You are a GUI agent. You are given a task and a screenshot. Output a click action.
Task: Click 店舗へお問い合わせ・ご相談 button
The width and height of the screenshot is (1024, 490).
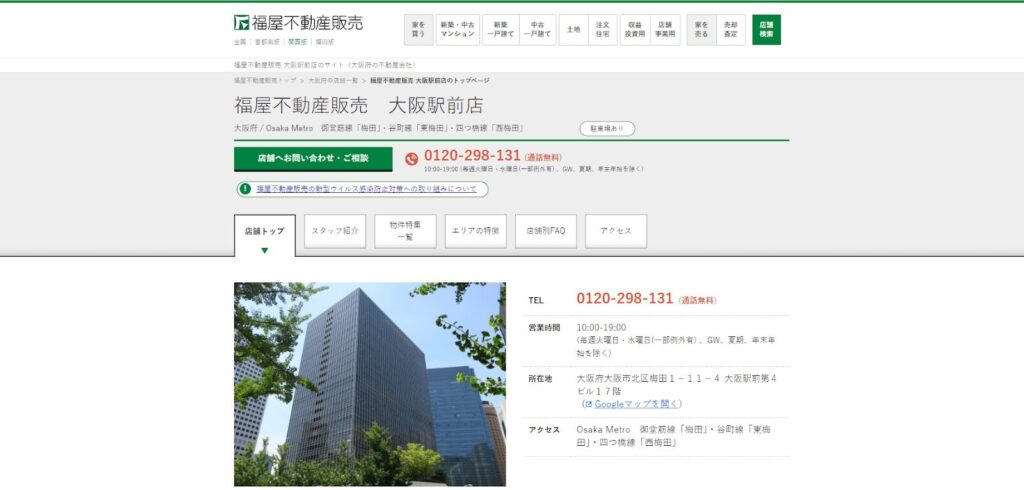pyautogui.click(x=313, y=159)
